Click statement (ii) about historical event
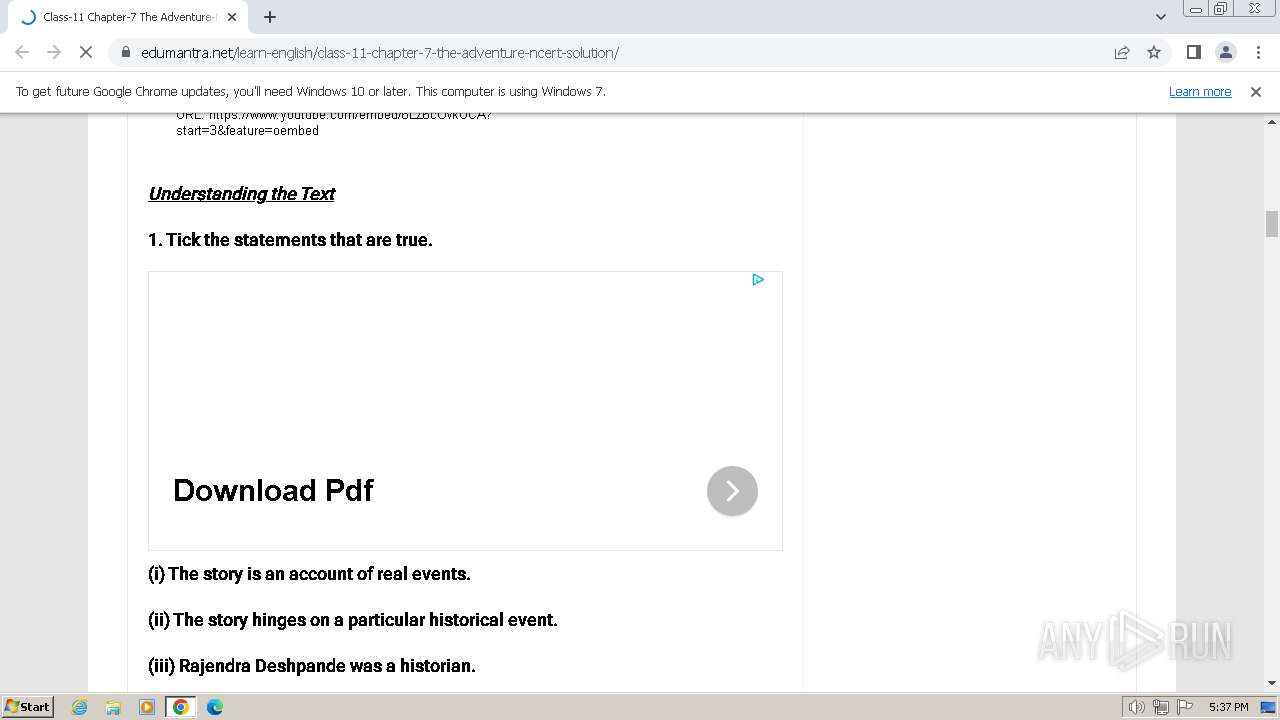1280x720 pixels. pos(353,620)
